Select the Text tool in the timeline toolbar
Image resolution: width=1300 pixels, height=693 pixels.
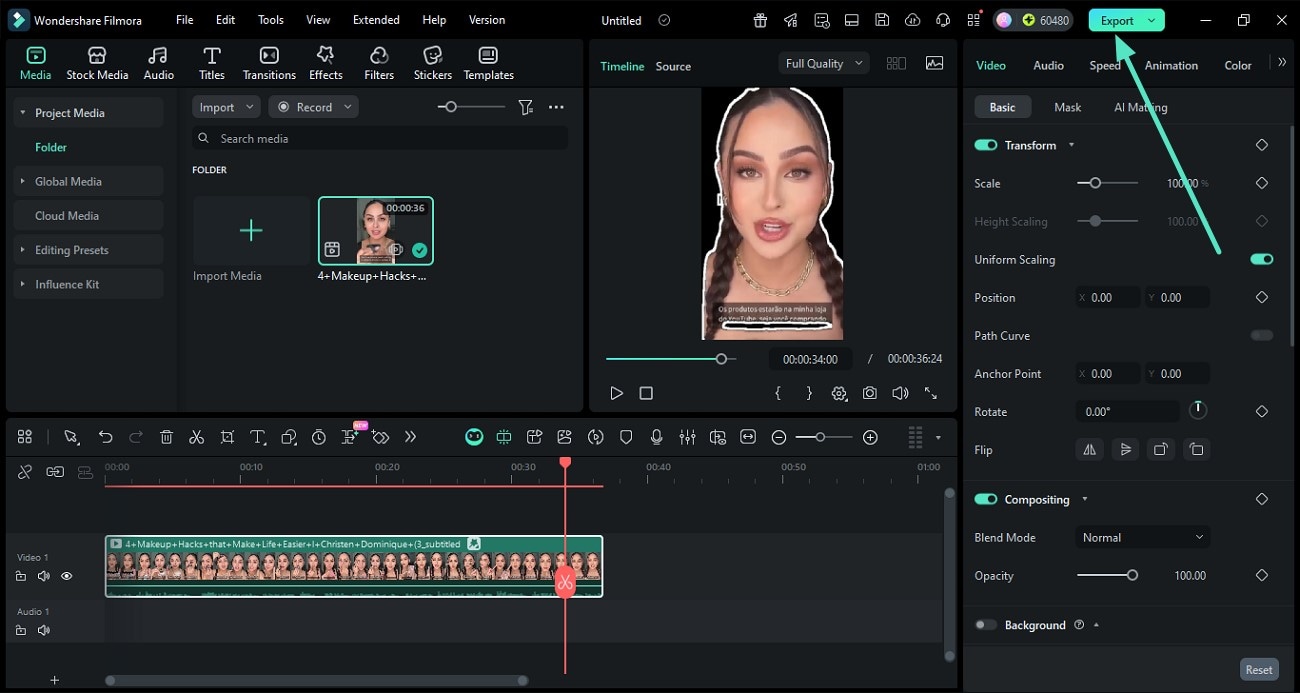257,437
